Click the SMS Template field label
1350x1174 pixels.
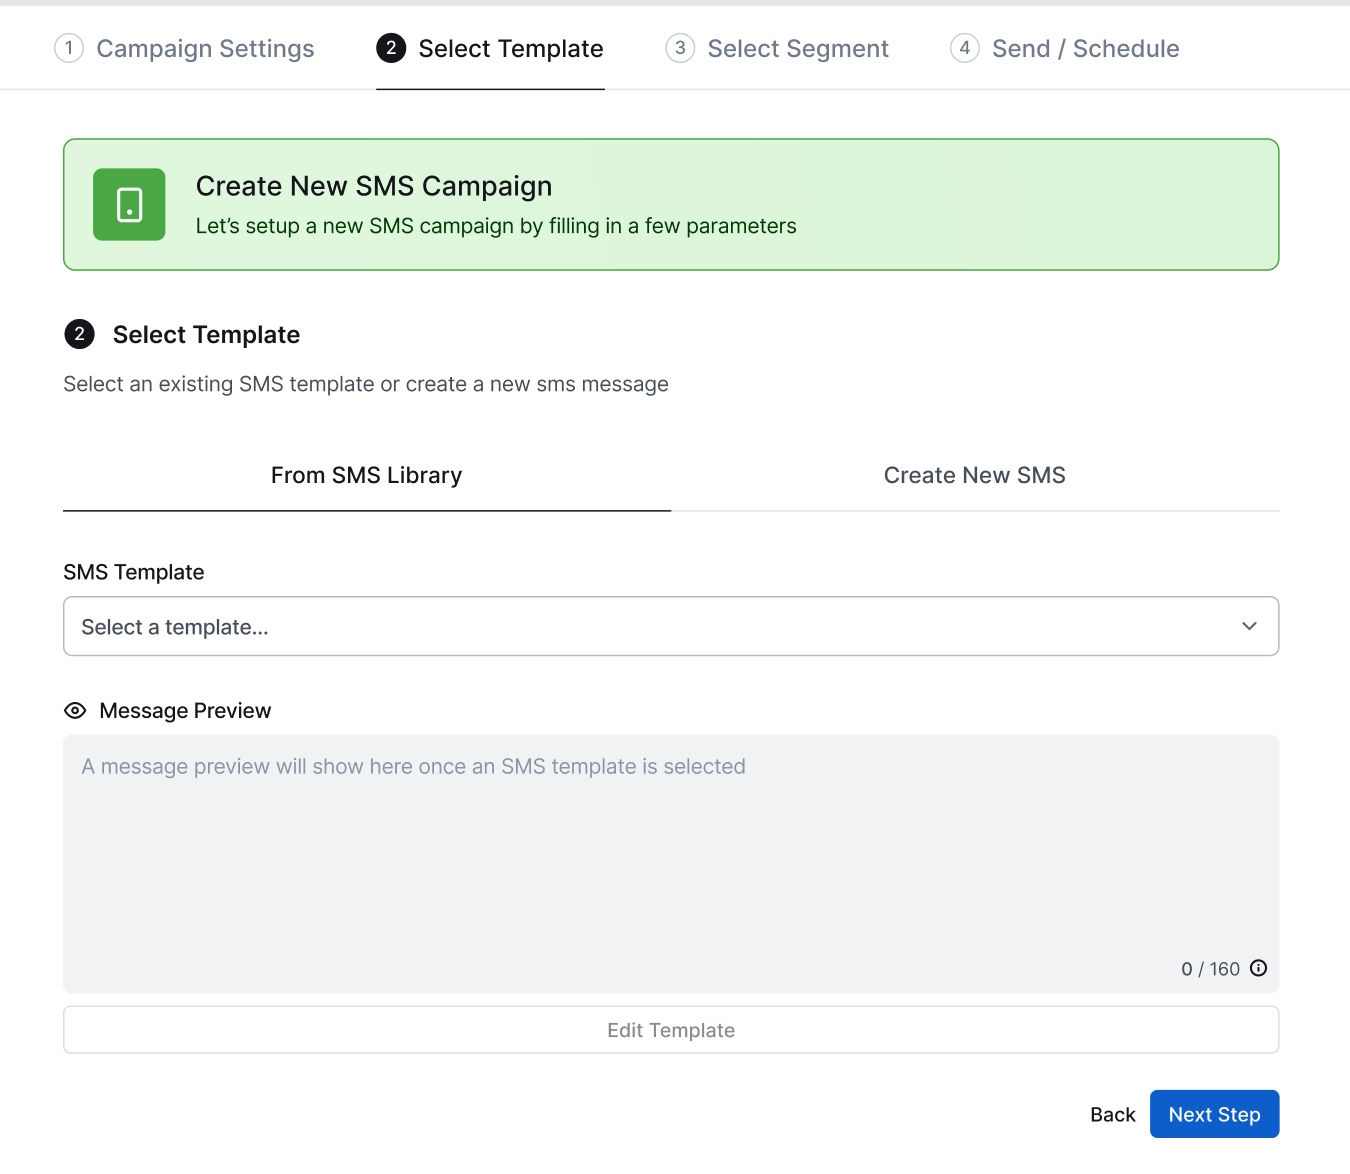pyautogui.click(x=134, y=572)
